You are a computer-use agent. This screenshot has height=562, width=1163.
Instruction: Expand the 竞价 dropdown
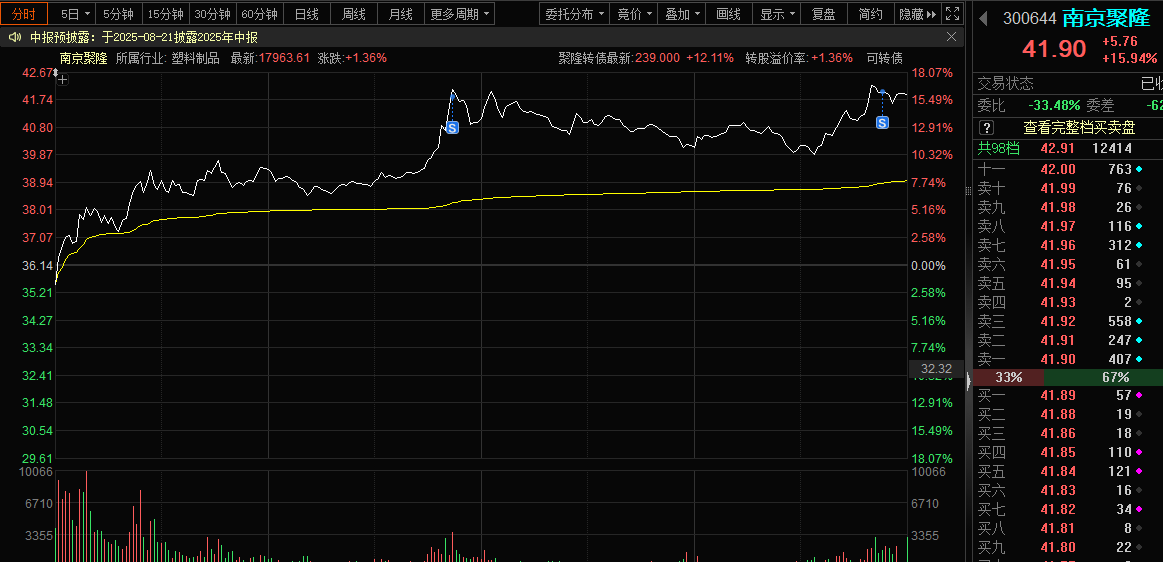pos(636,13)
